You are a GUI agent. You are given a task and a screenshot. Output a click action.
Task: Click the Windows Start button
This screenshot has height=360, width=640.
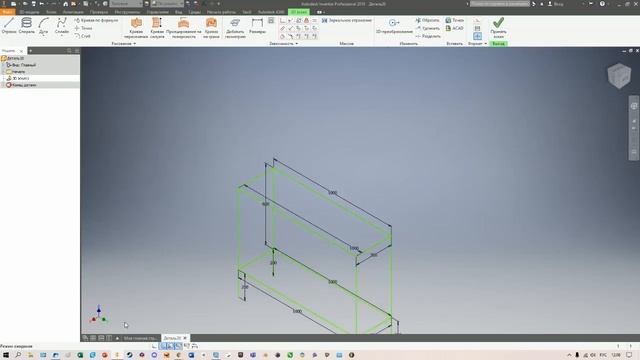coord(6,355)
